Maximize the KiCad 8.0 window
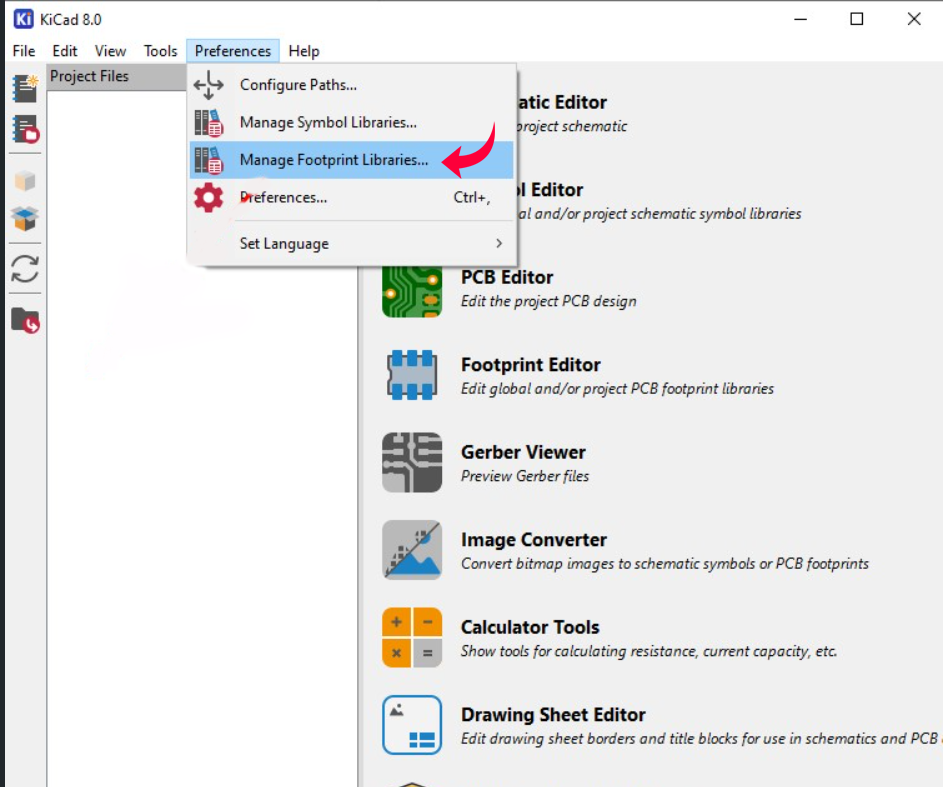 pos(856,19)
